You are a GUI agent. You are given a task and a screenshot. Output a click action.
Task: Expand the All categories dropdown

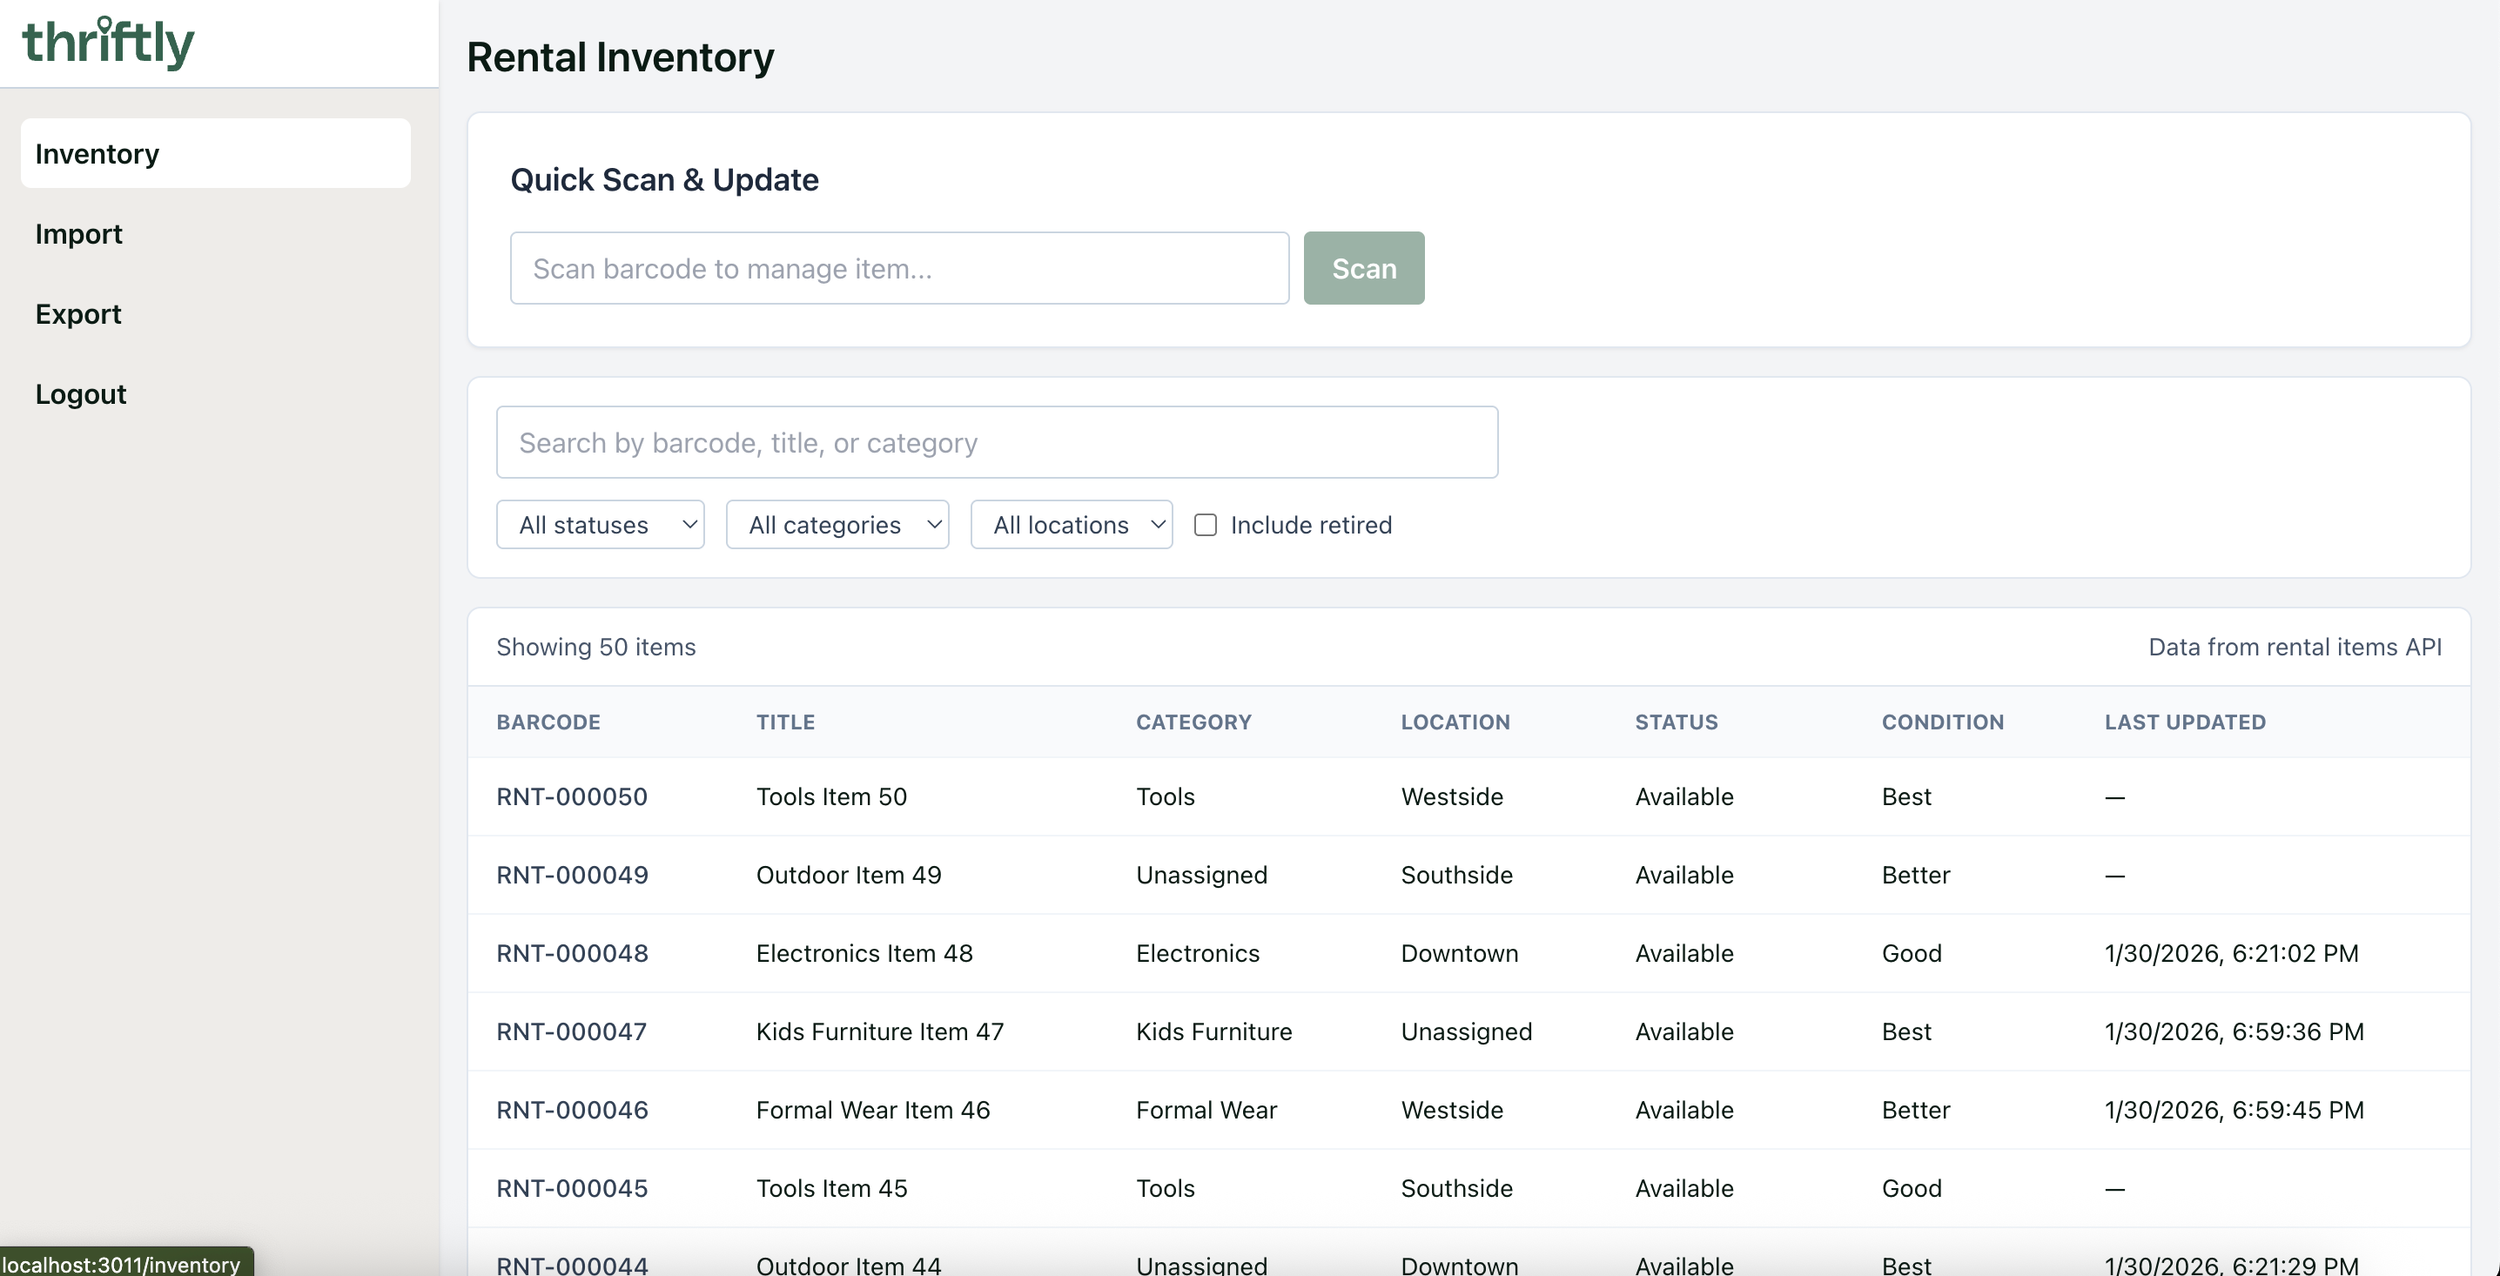836,525
